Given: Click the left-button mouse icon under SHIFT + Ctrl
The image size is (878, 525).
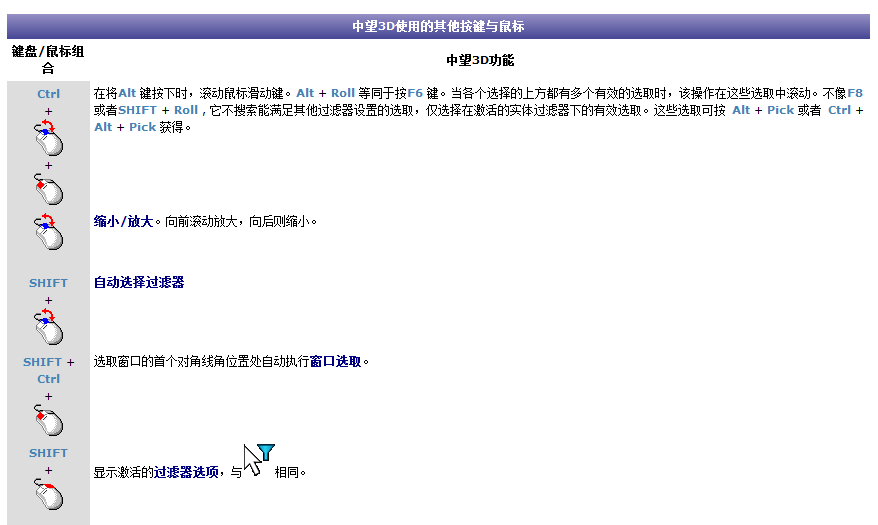Looking at the screenshot, I should (48, 420).
